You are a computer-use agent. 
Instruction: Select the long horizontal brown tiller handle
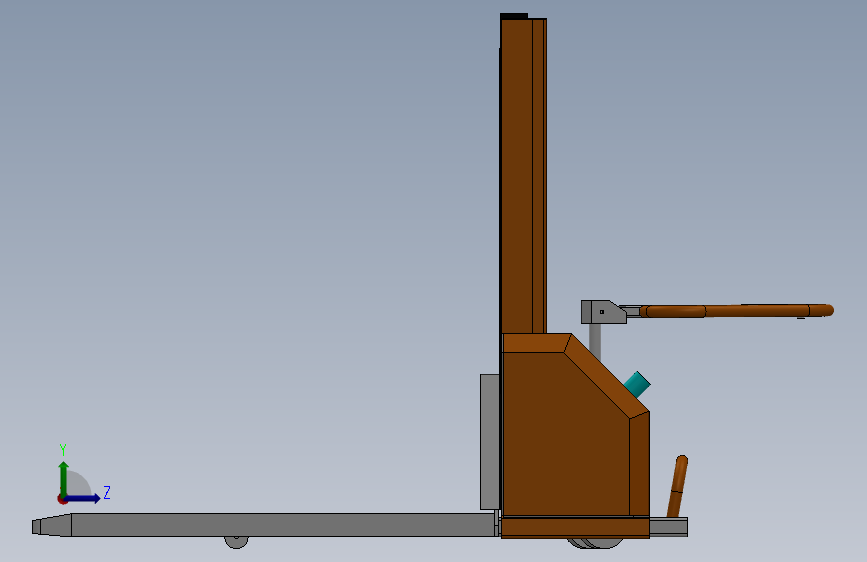tap(737, 311)
